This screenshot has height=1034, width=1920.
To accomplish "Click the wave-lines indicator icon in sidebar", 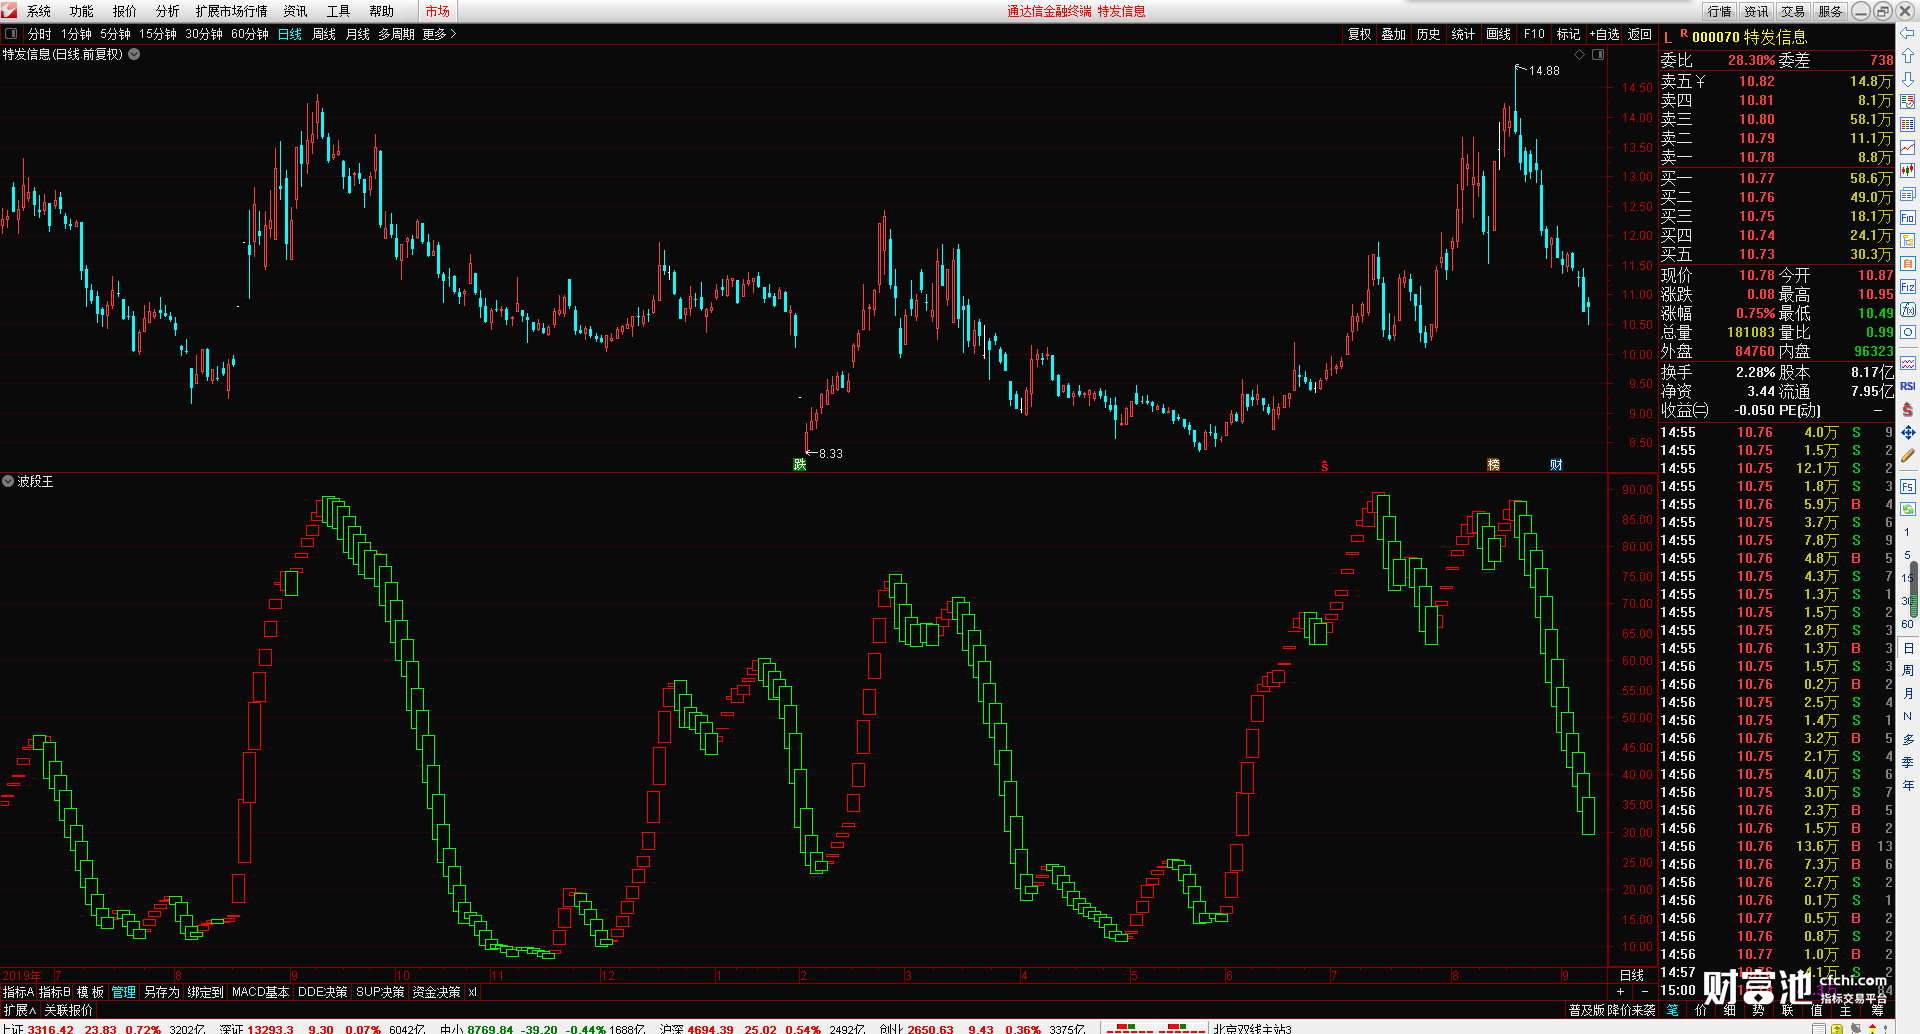I will click(1908, 363).
